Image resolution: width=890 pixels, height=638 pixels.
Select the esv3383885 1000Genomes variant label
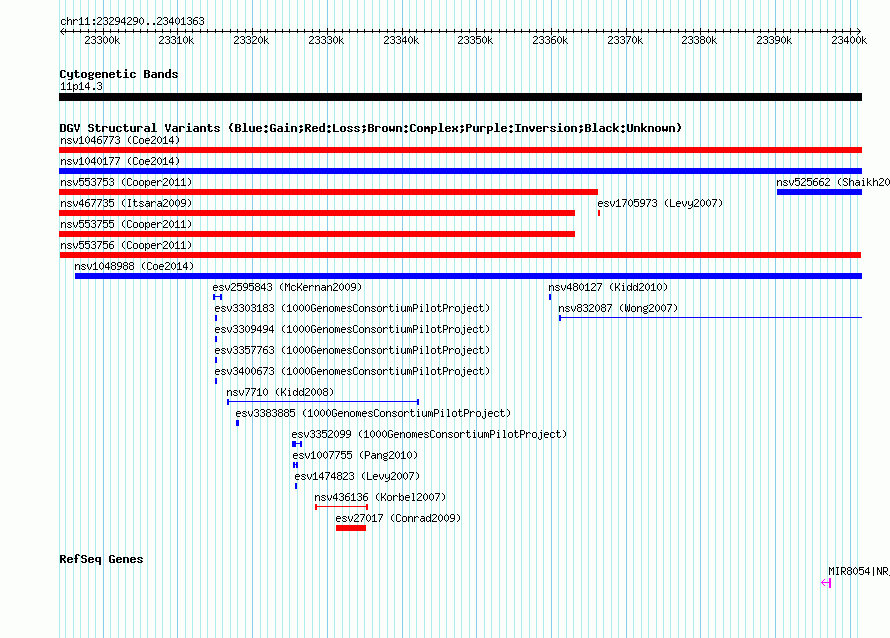(x=373, y=413)
